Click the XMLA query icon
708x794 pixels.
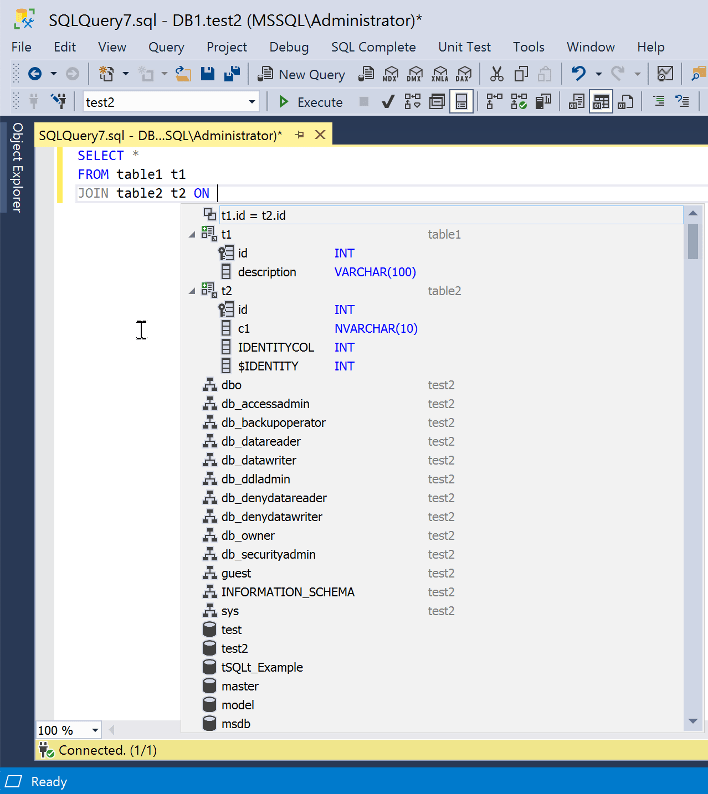pyautogui.click(x=440, y=74)
